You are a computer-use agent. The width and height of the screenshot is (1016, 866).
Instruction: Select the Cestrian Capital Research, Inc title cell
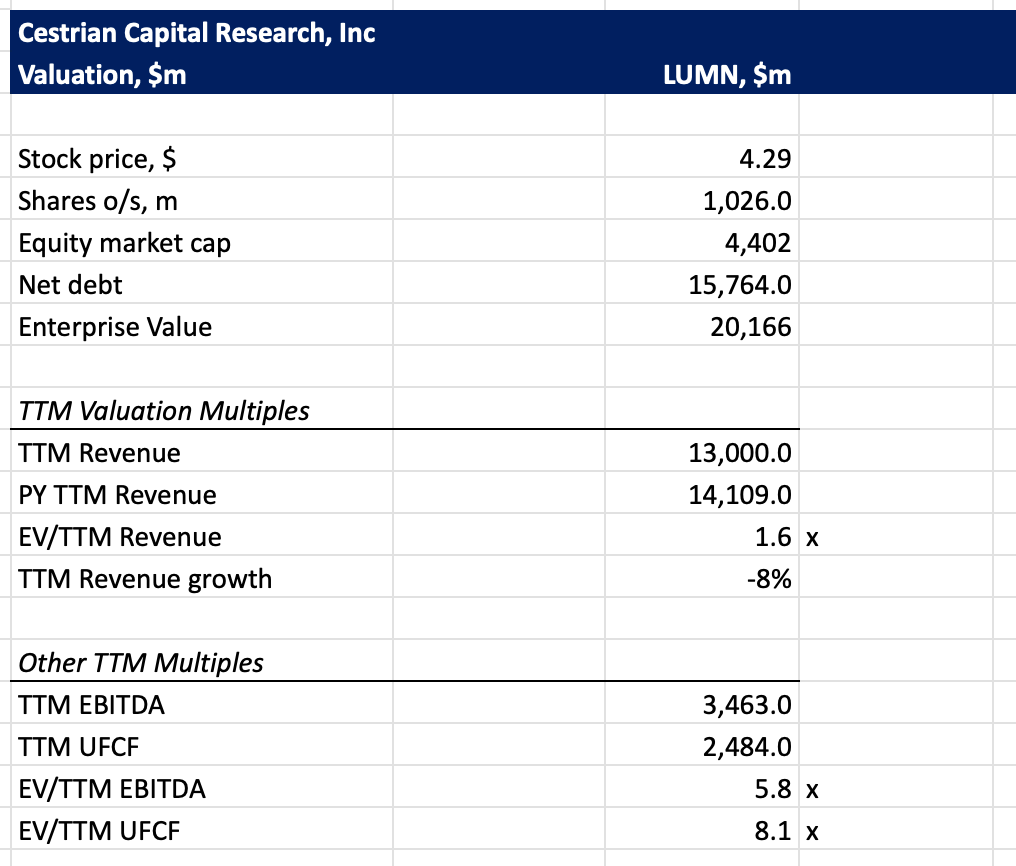(x=197, y=33)
